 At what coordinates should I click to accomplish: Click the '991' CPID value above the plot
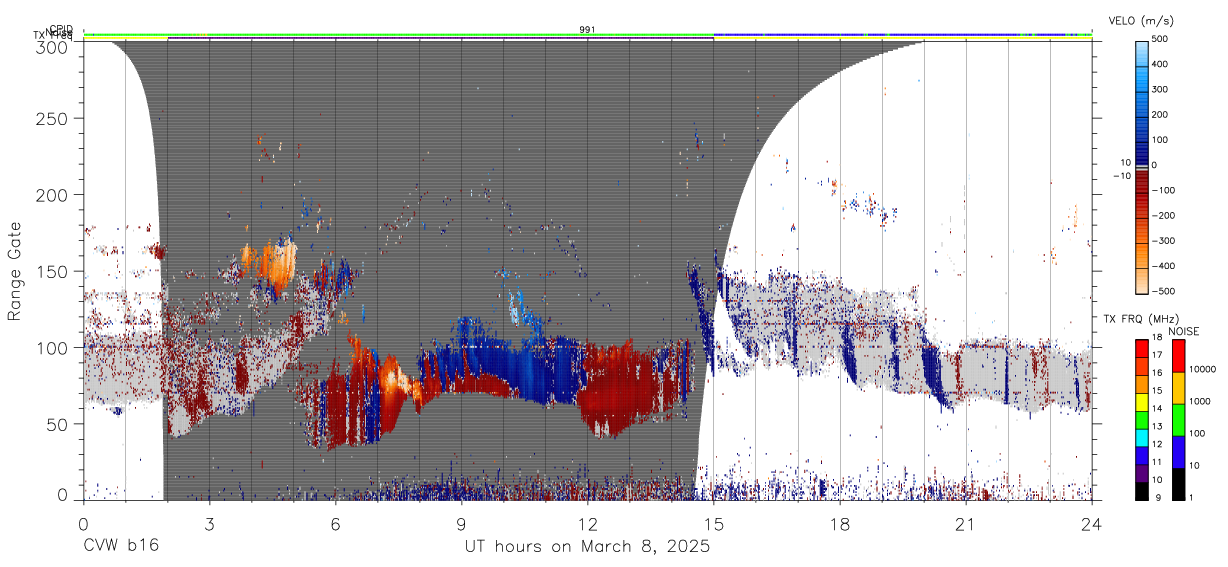pos(588,29)
